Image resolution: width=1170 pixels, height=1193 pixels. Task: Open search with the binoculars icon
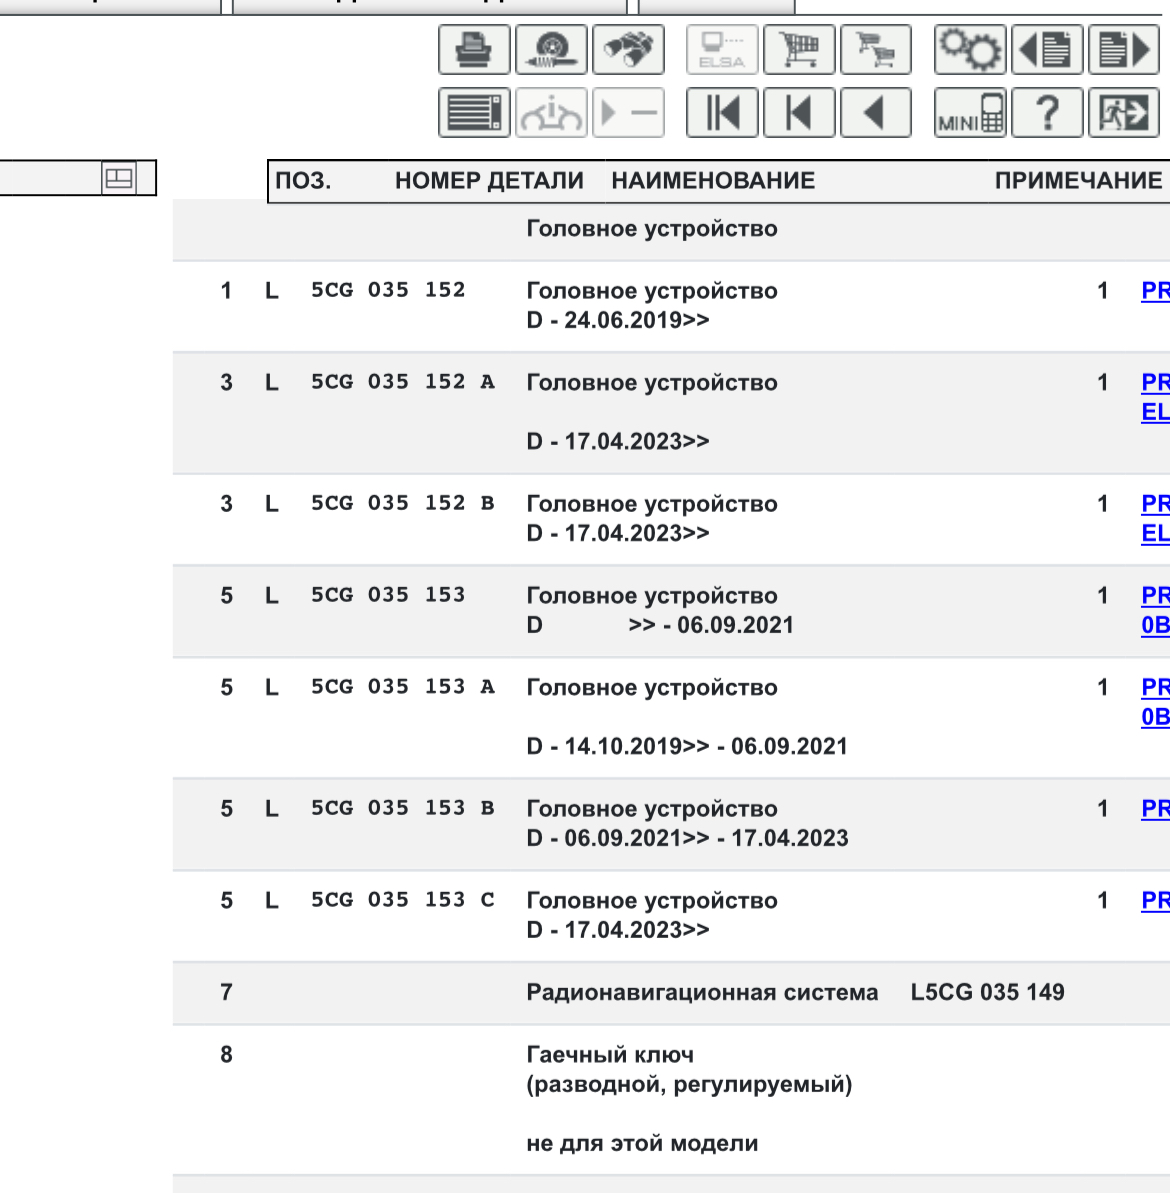click(628, 49)
